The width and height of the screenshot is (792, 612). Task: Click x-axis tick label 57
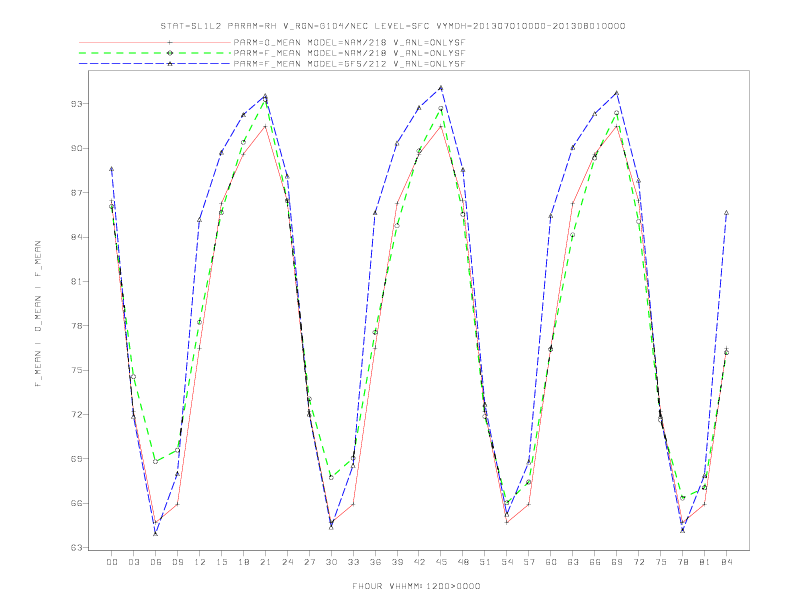[529, 562]
